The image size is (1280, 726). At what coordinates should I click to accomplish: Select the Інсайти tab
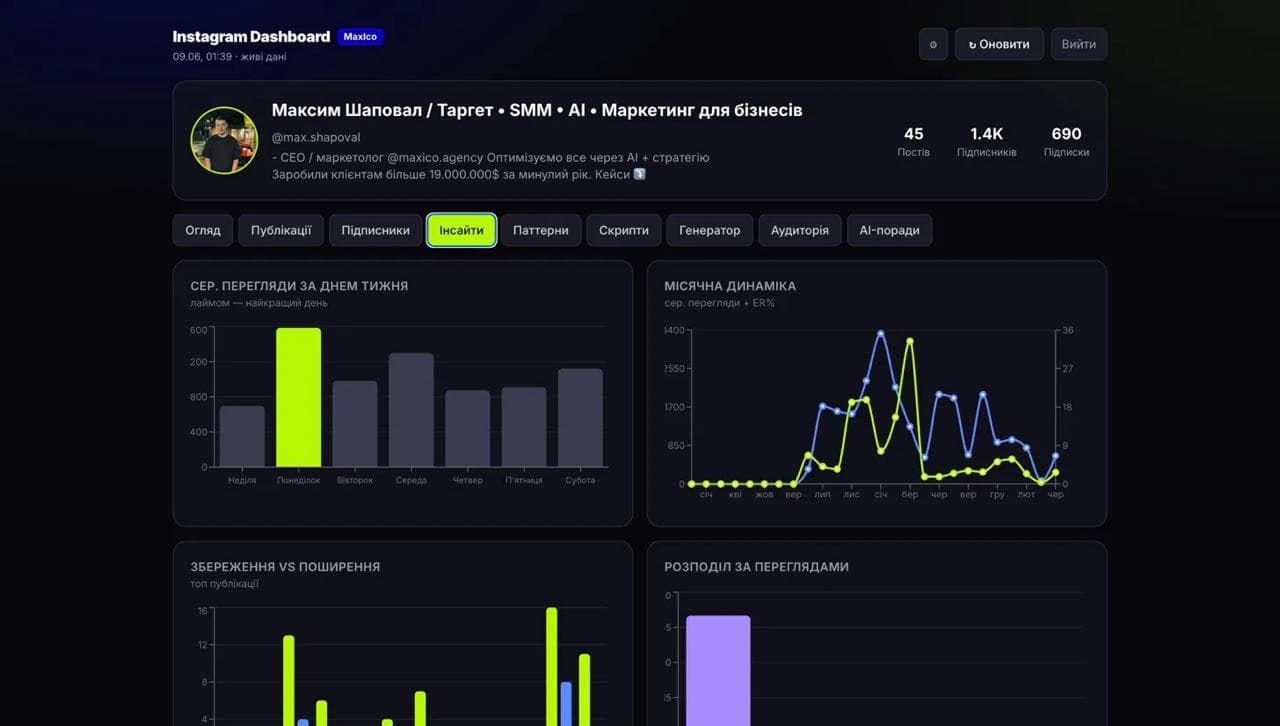461,230
